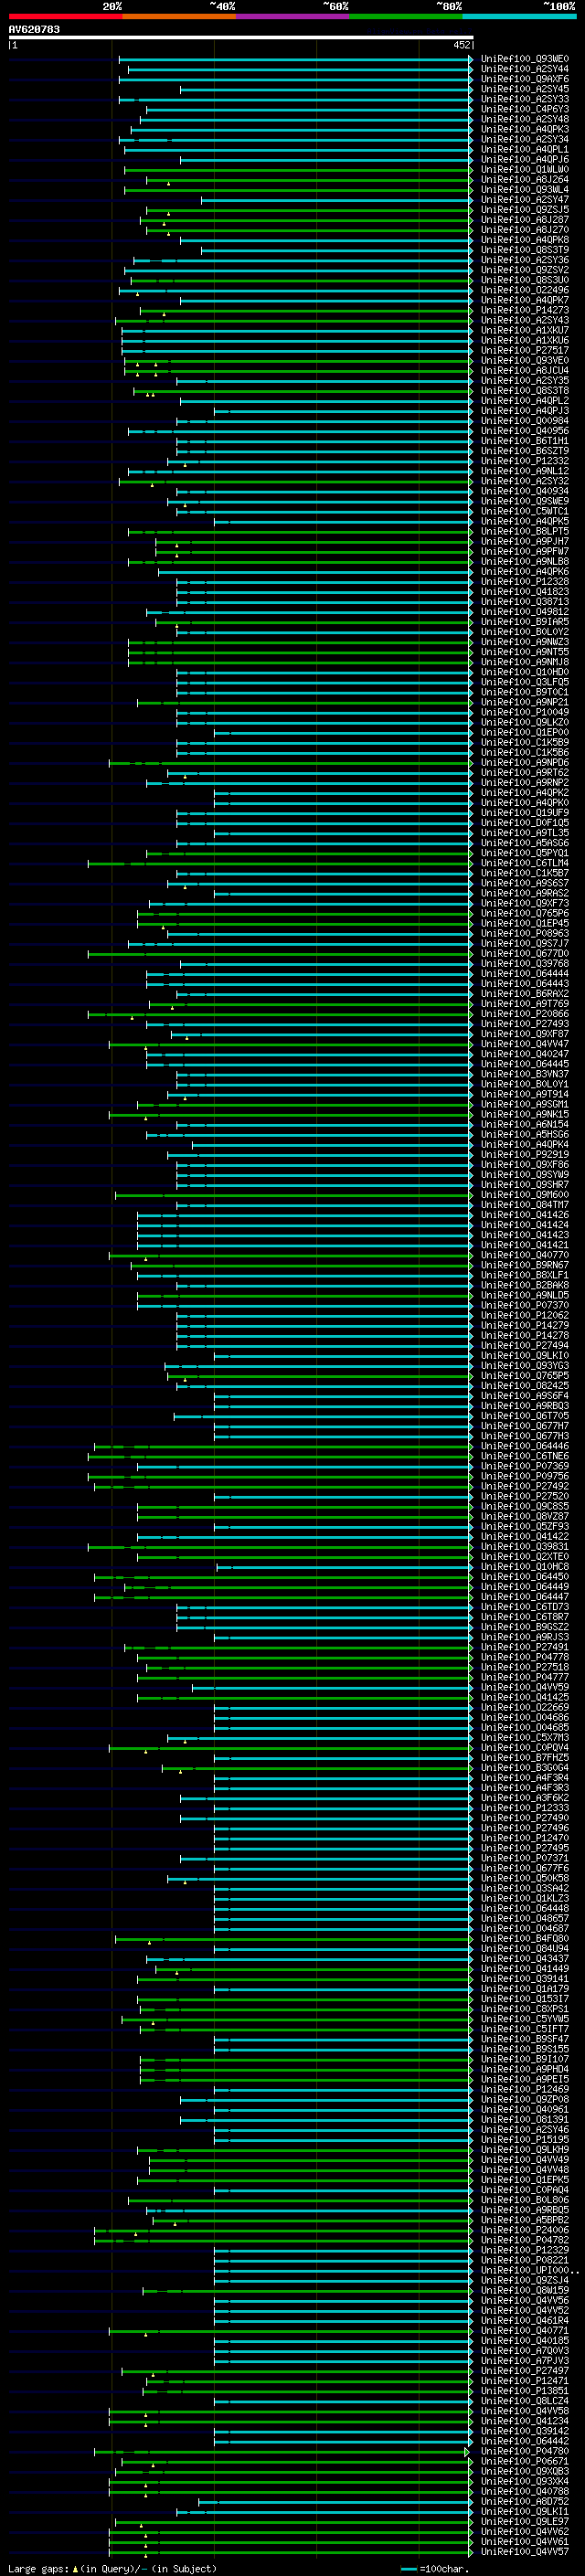Select the UniRef100_P20866 label
Image resolution: width=585 pixels, height=2576 pixels.
coord(525,1014)
